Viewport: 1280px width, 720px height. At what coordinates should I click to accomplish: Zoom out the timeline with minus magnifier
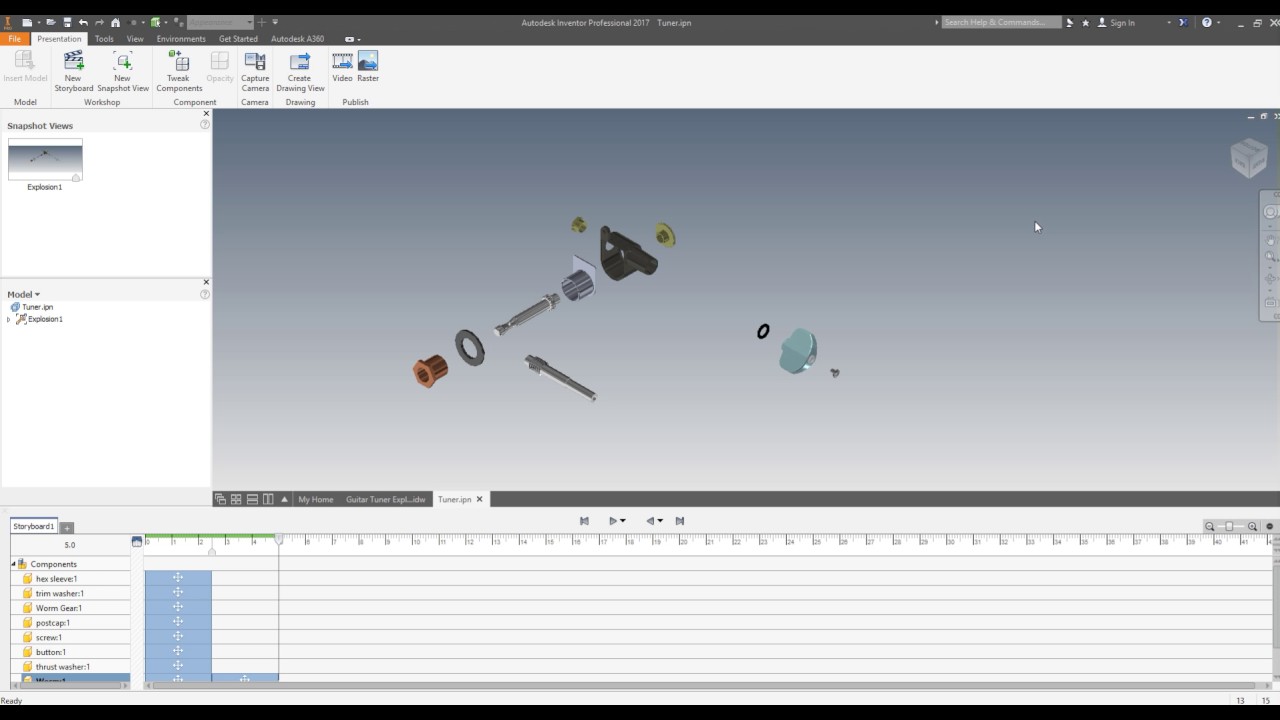[x=1210, y=527]
